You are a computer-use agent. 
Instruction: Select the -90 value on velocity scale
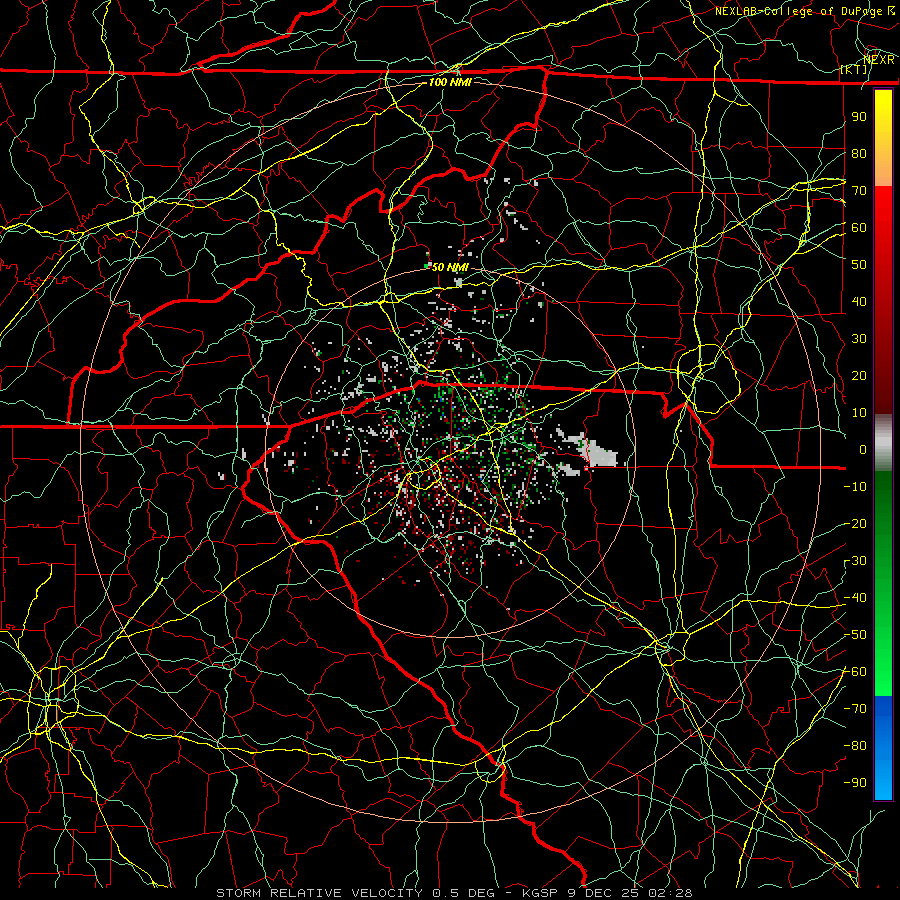[x=855, y=783]
